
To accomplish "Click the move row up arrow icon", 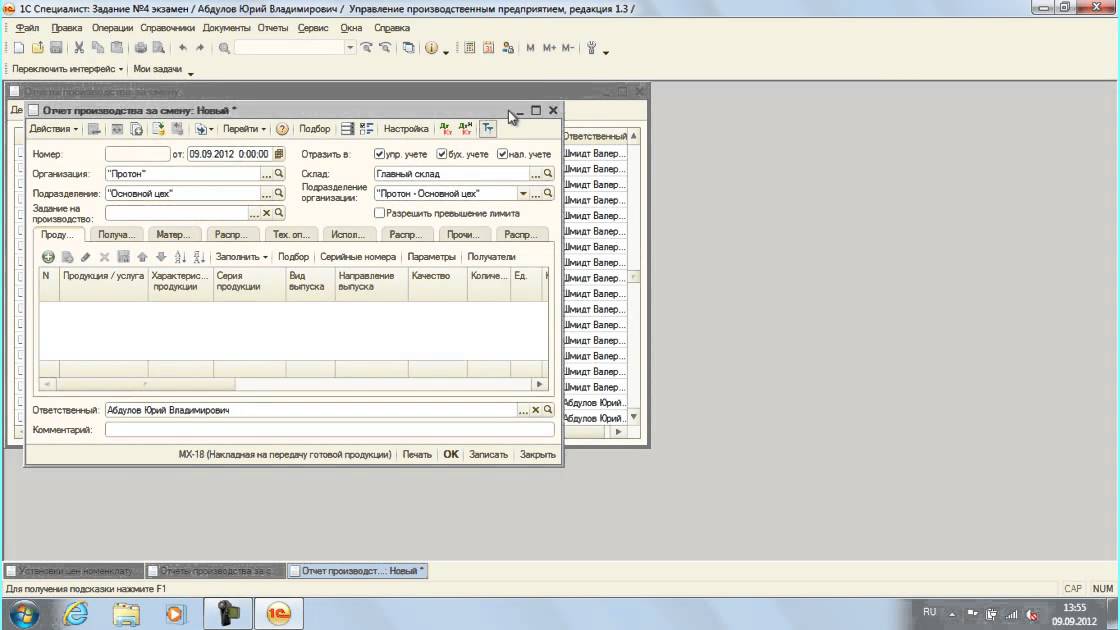I will (x=142, y=257).
